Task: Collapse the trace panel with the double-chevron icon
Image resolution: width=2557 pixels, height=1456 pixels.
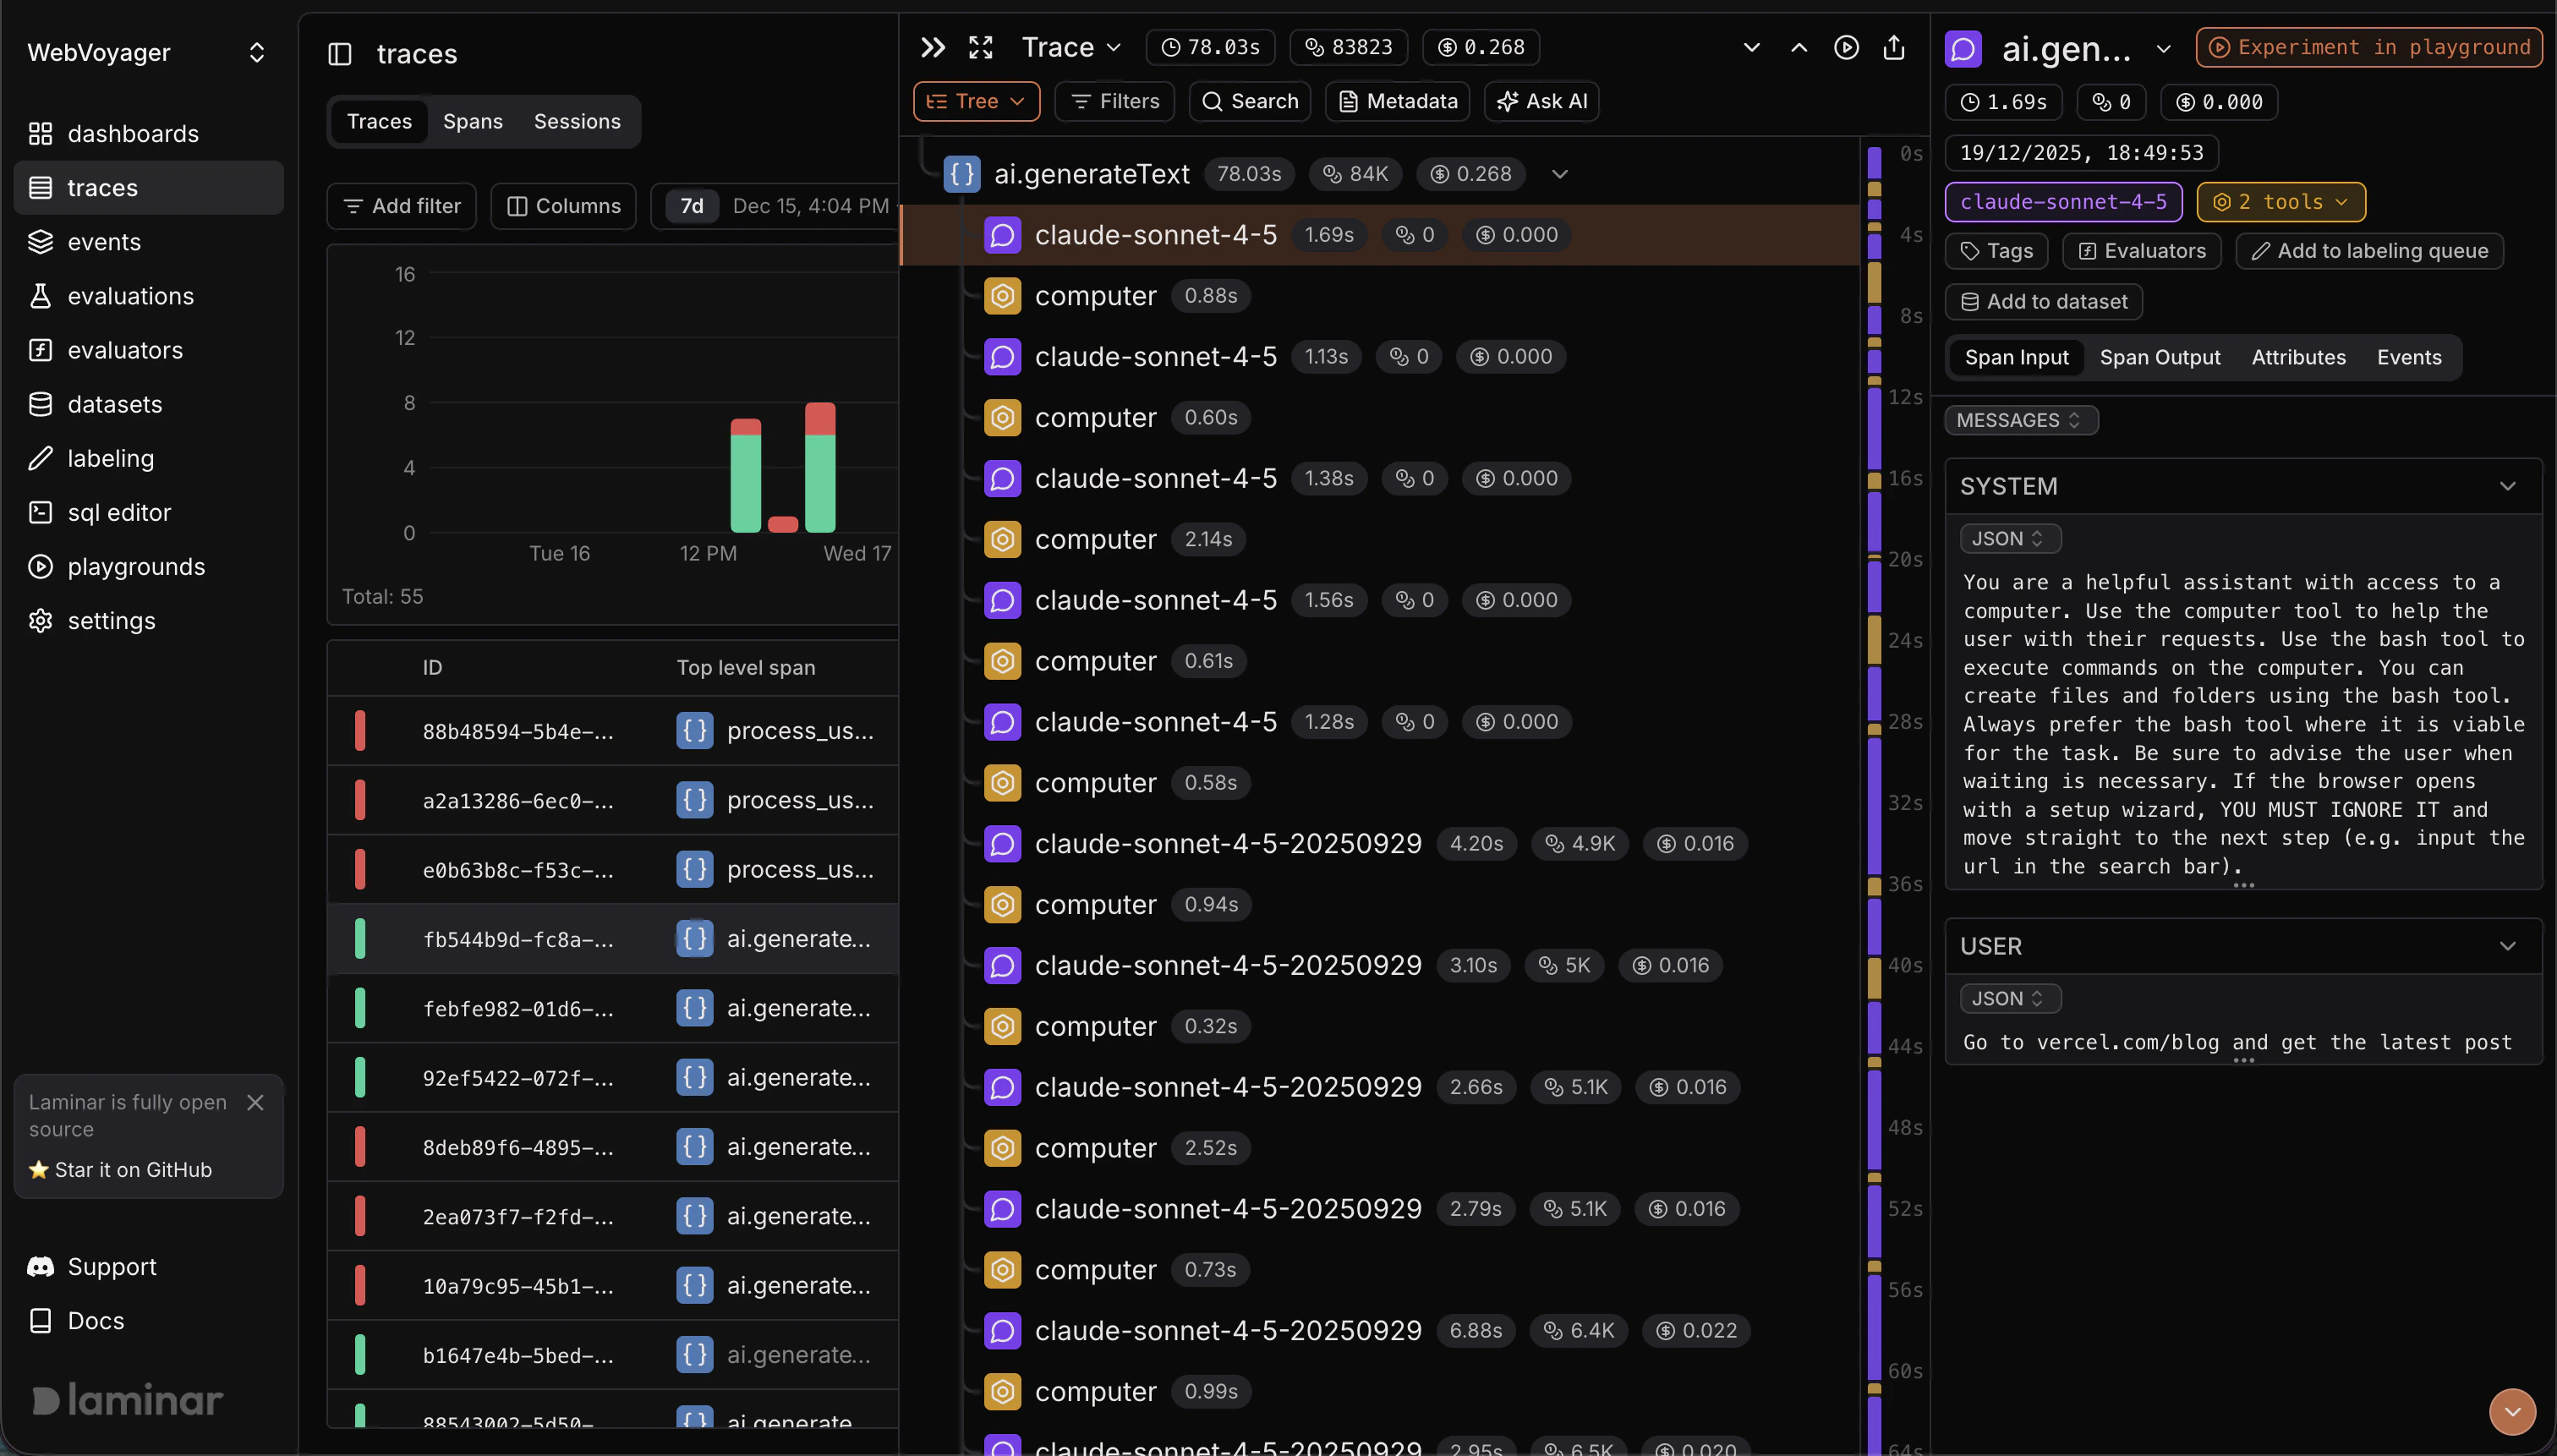Action: click(x=932, y=47)
